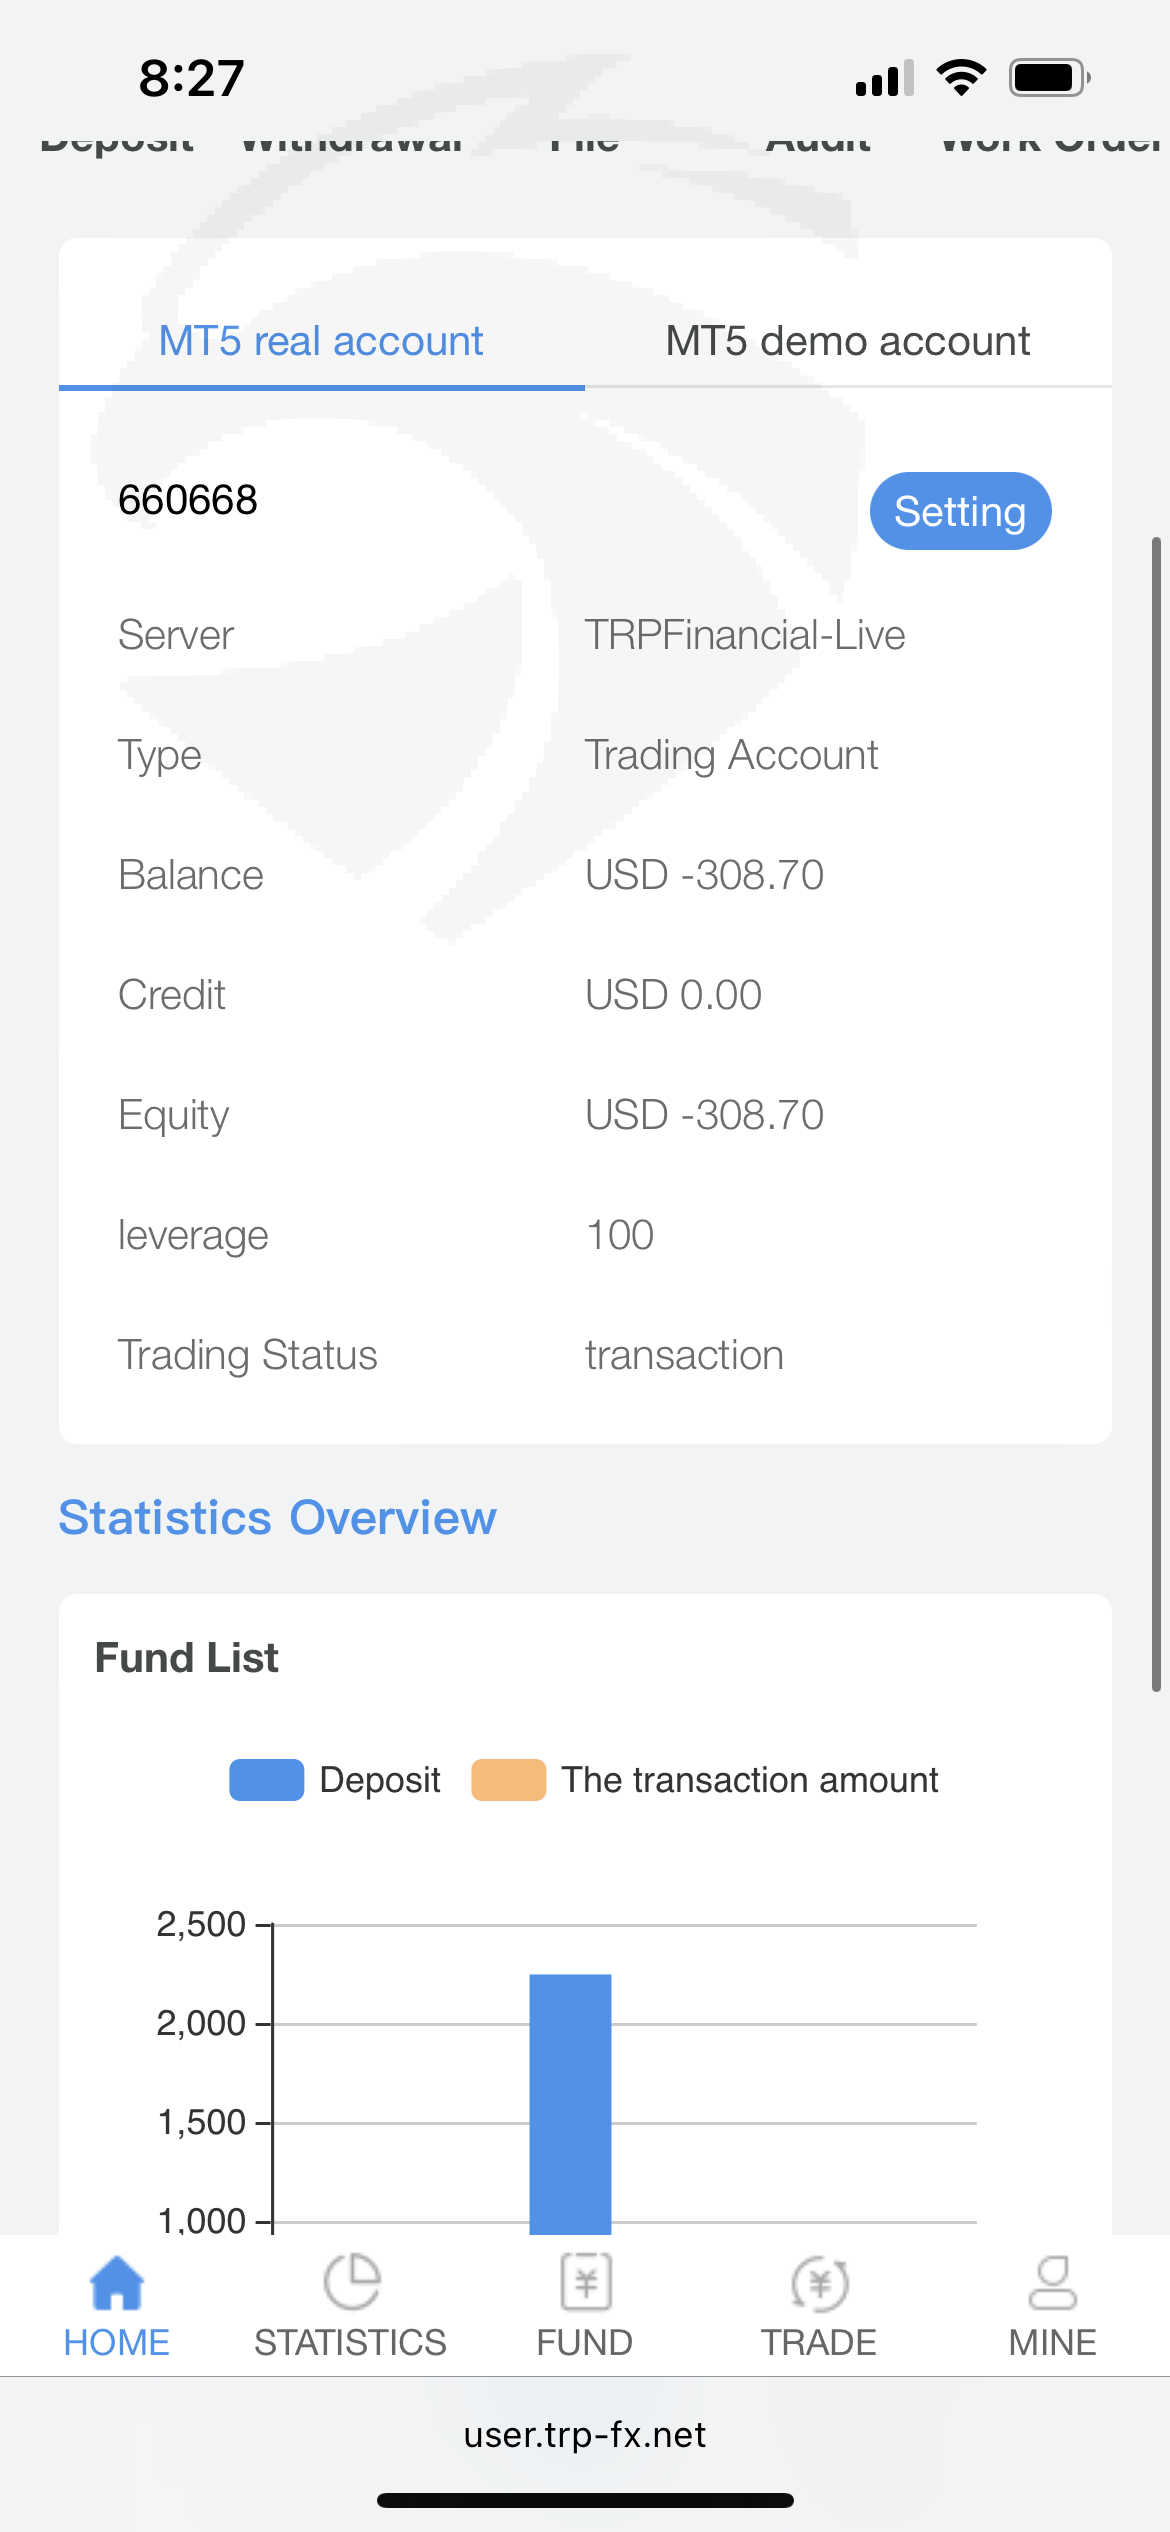Select the MT5 real account tab

pos(321,341)
